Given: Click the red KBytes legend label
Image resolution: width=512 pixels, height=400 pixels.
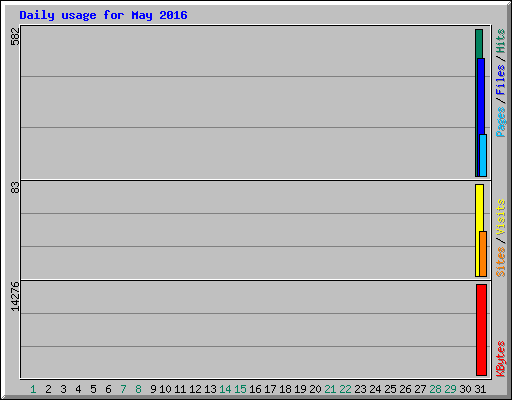Looking at the screenshot, I should click(x=500, y=359).
